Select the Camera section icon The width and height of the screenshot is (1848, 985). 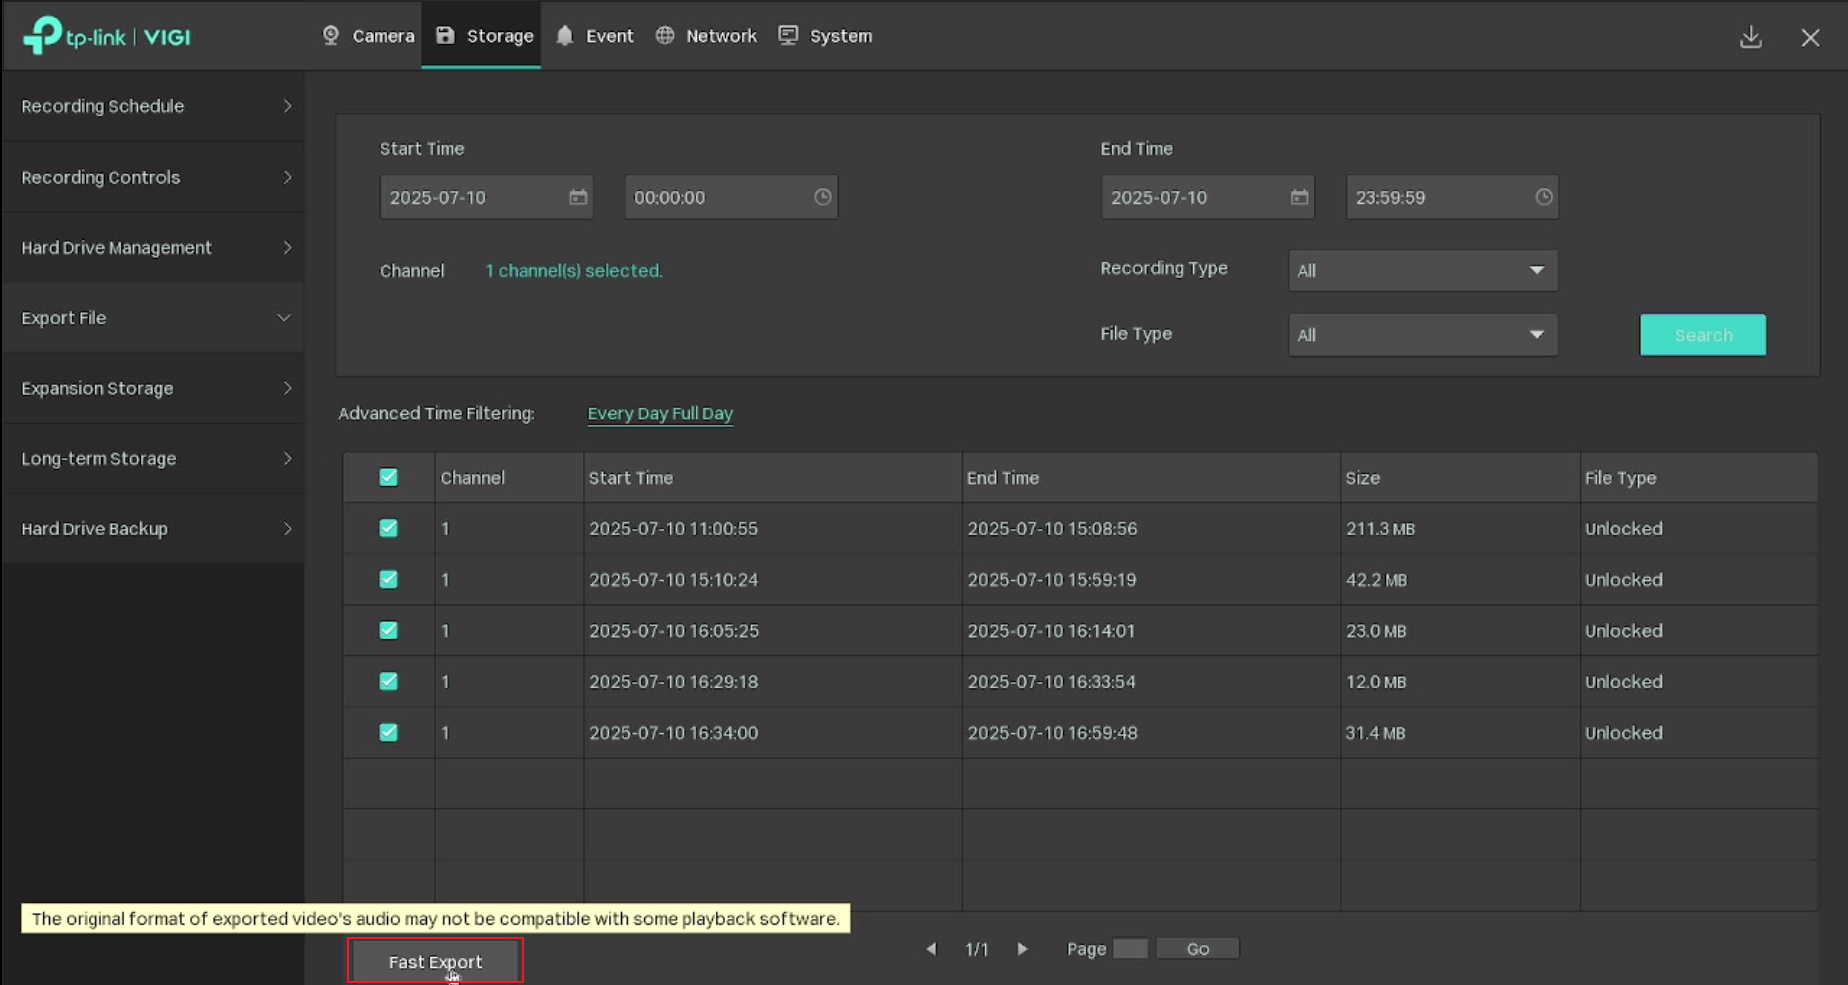[330, 35]
